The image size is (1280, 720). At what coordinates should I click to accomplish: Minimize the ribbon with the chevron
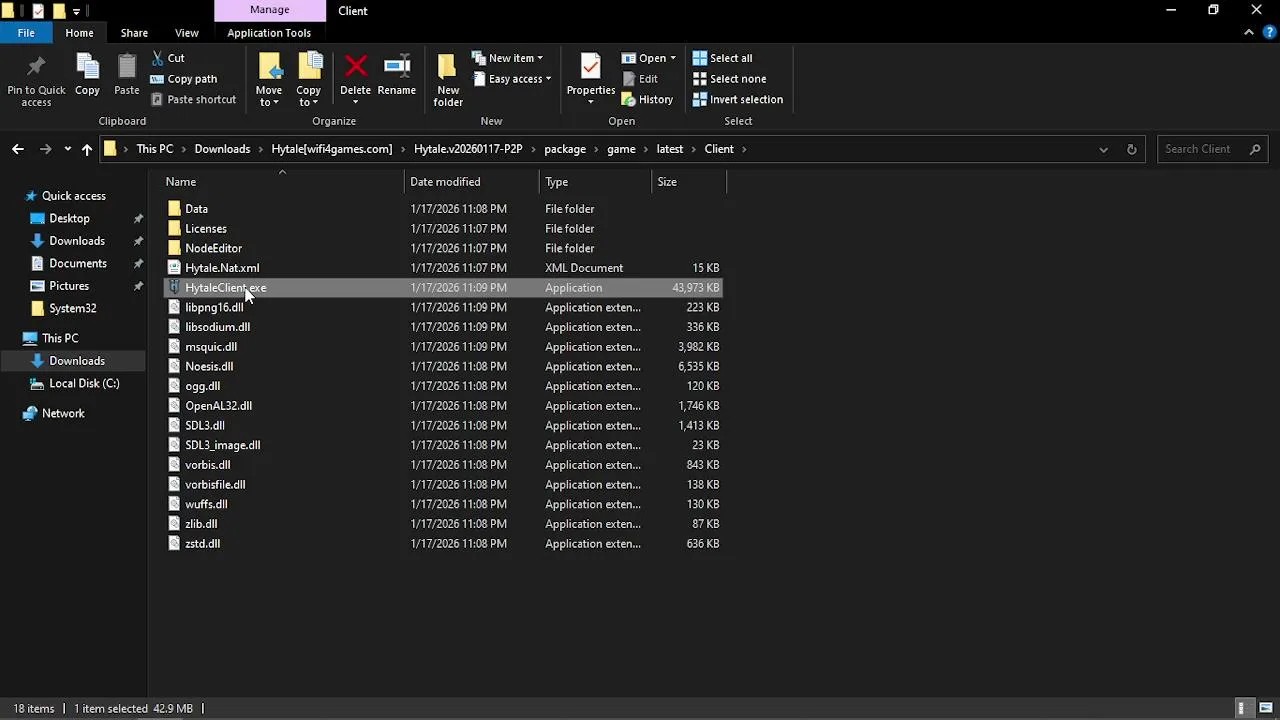click(x=1249, y=33)
